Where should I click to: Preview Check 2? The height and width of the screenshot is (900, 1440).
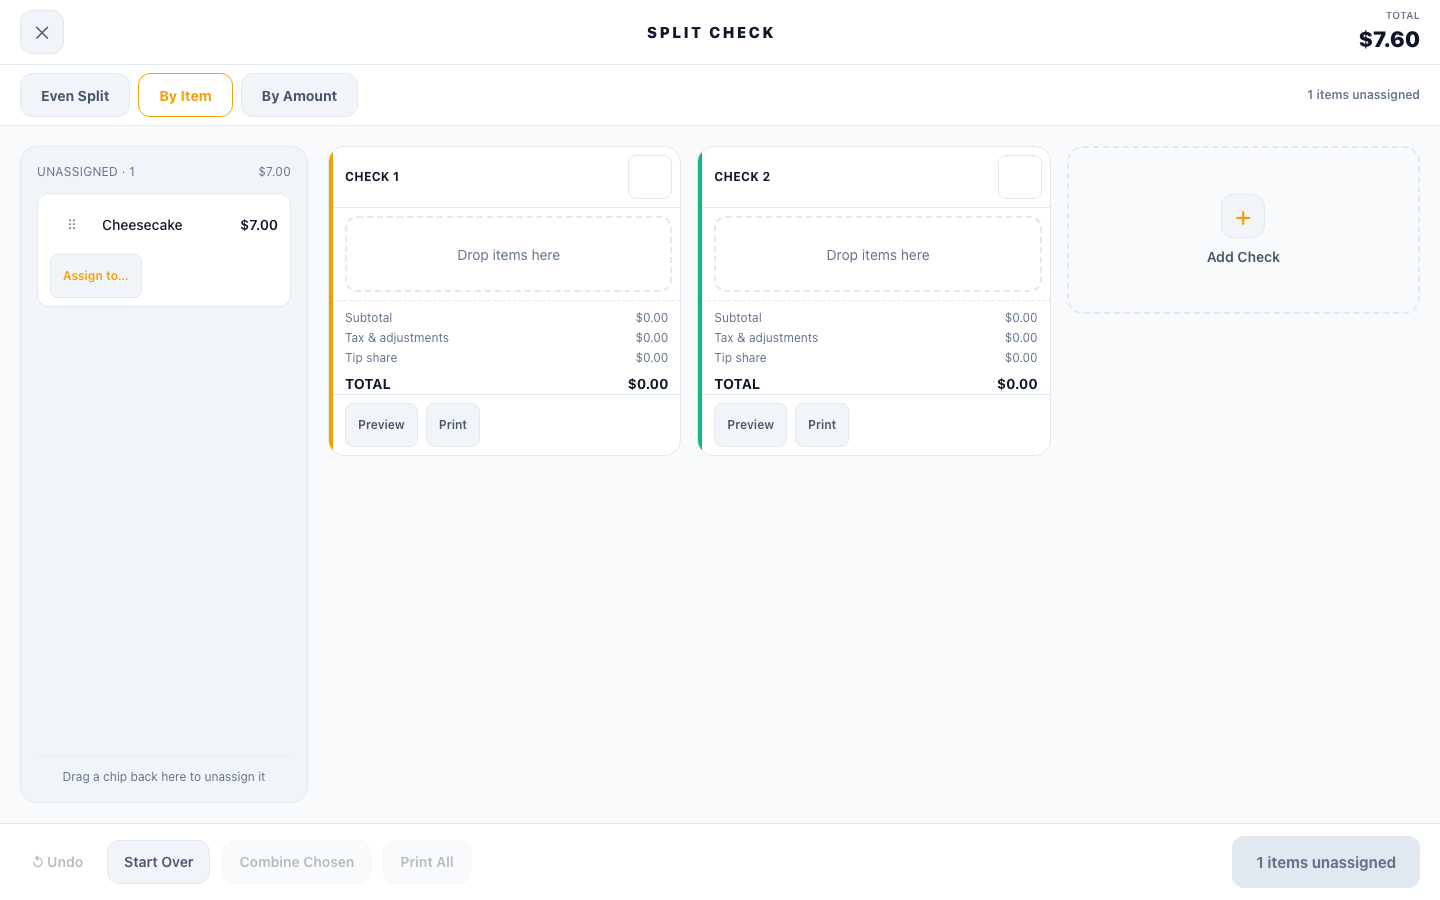(x=750, y=425)
